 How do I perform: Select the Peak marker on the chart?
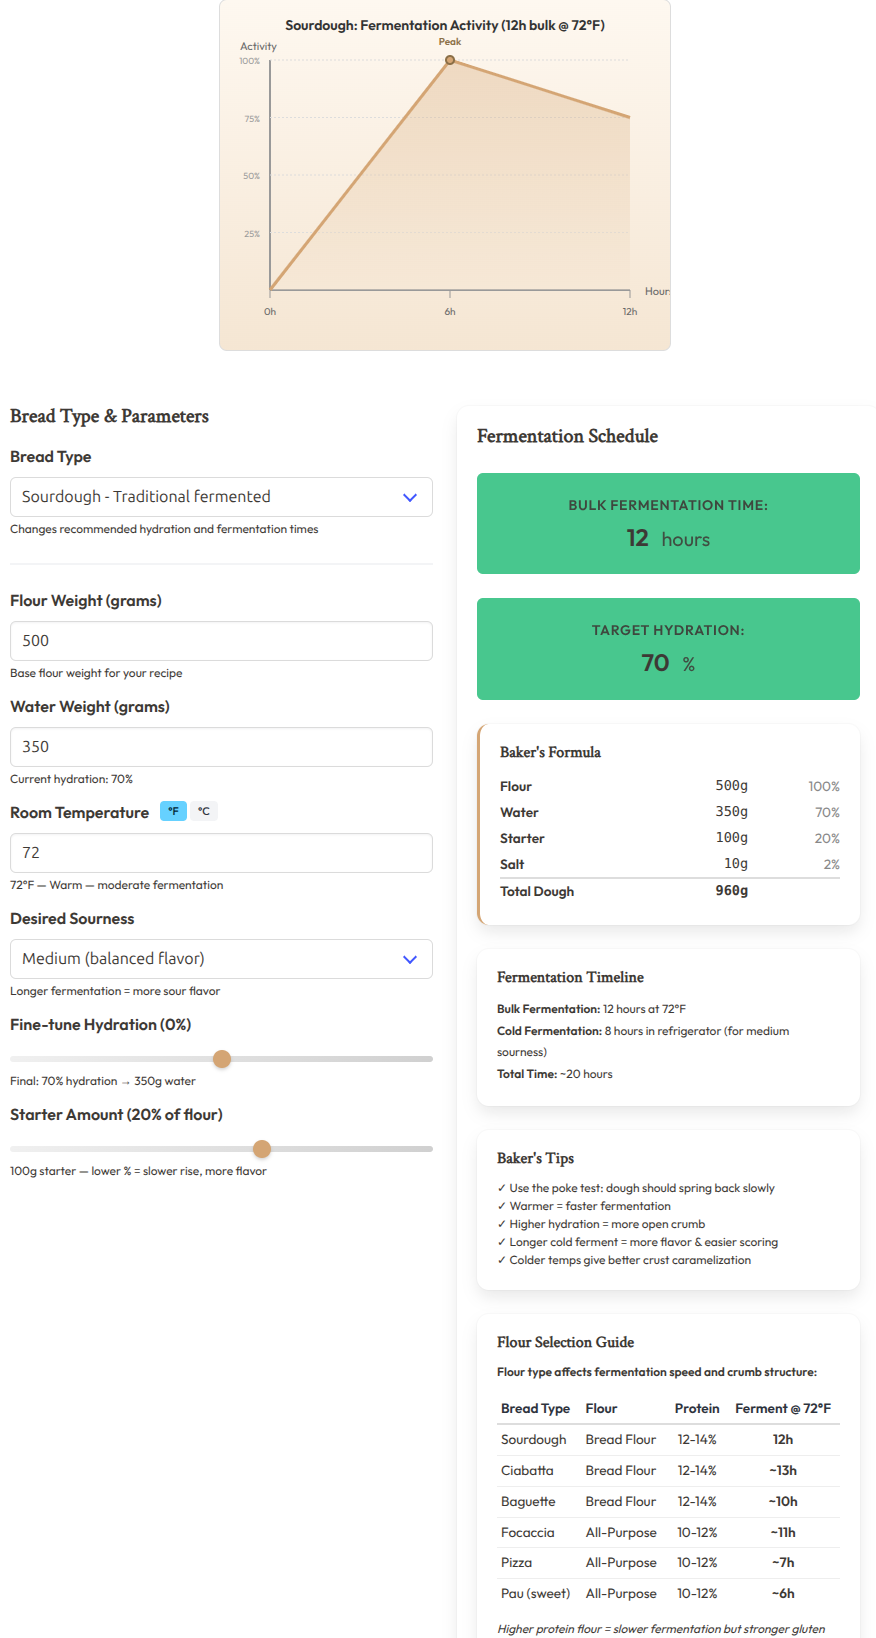pyautogui.click(x=450, y=60)
